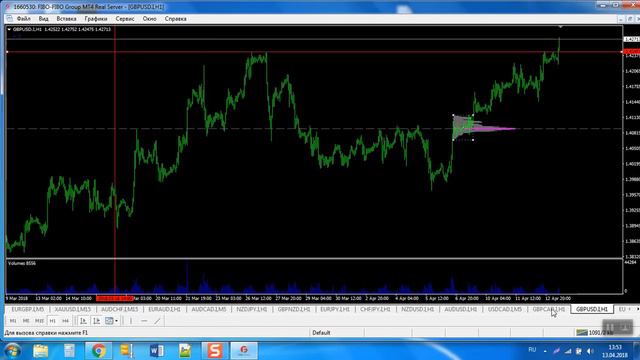Select the horizontal line drawing tool
Image resolution: width=640 pixels, height=360 pixels.
(x=144, y=321)
